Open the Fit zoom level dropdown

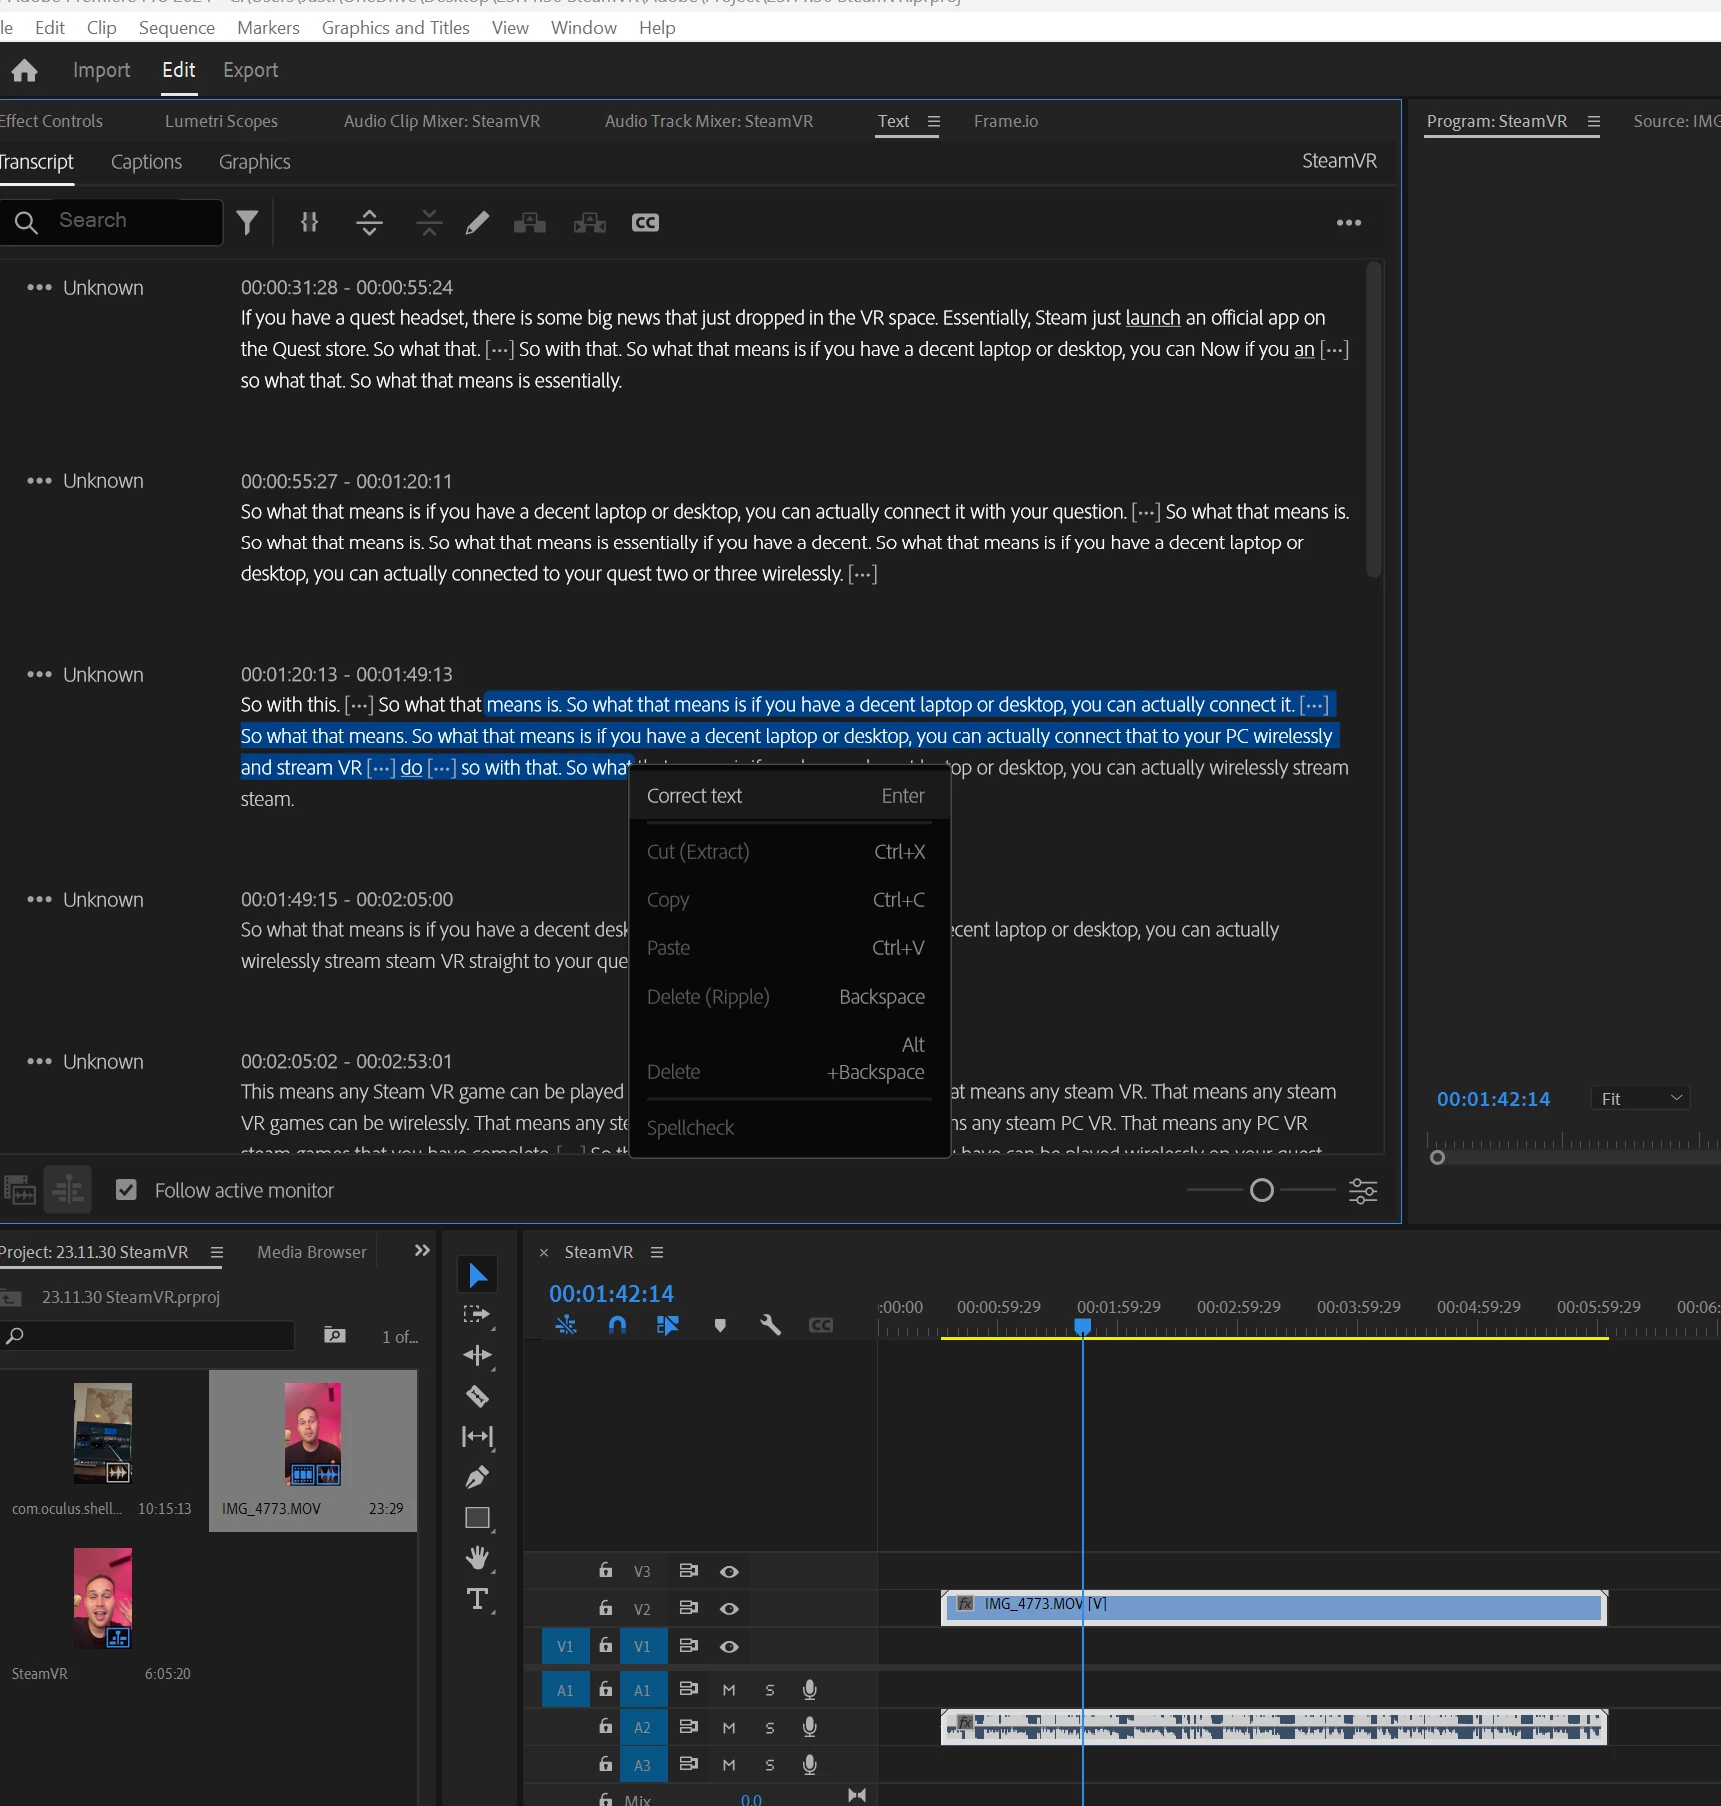coord(1640,1099)
